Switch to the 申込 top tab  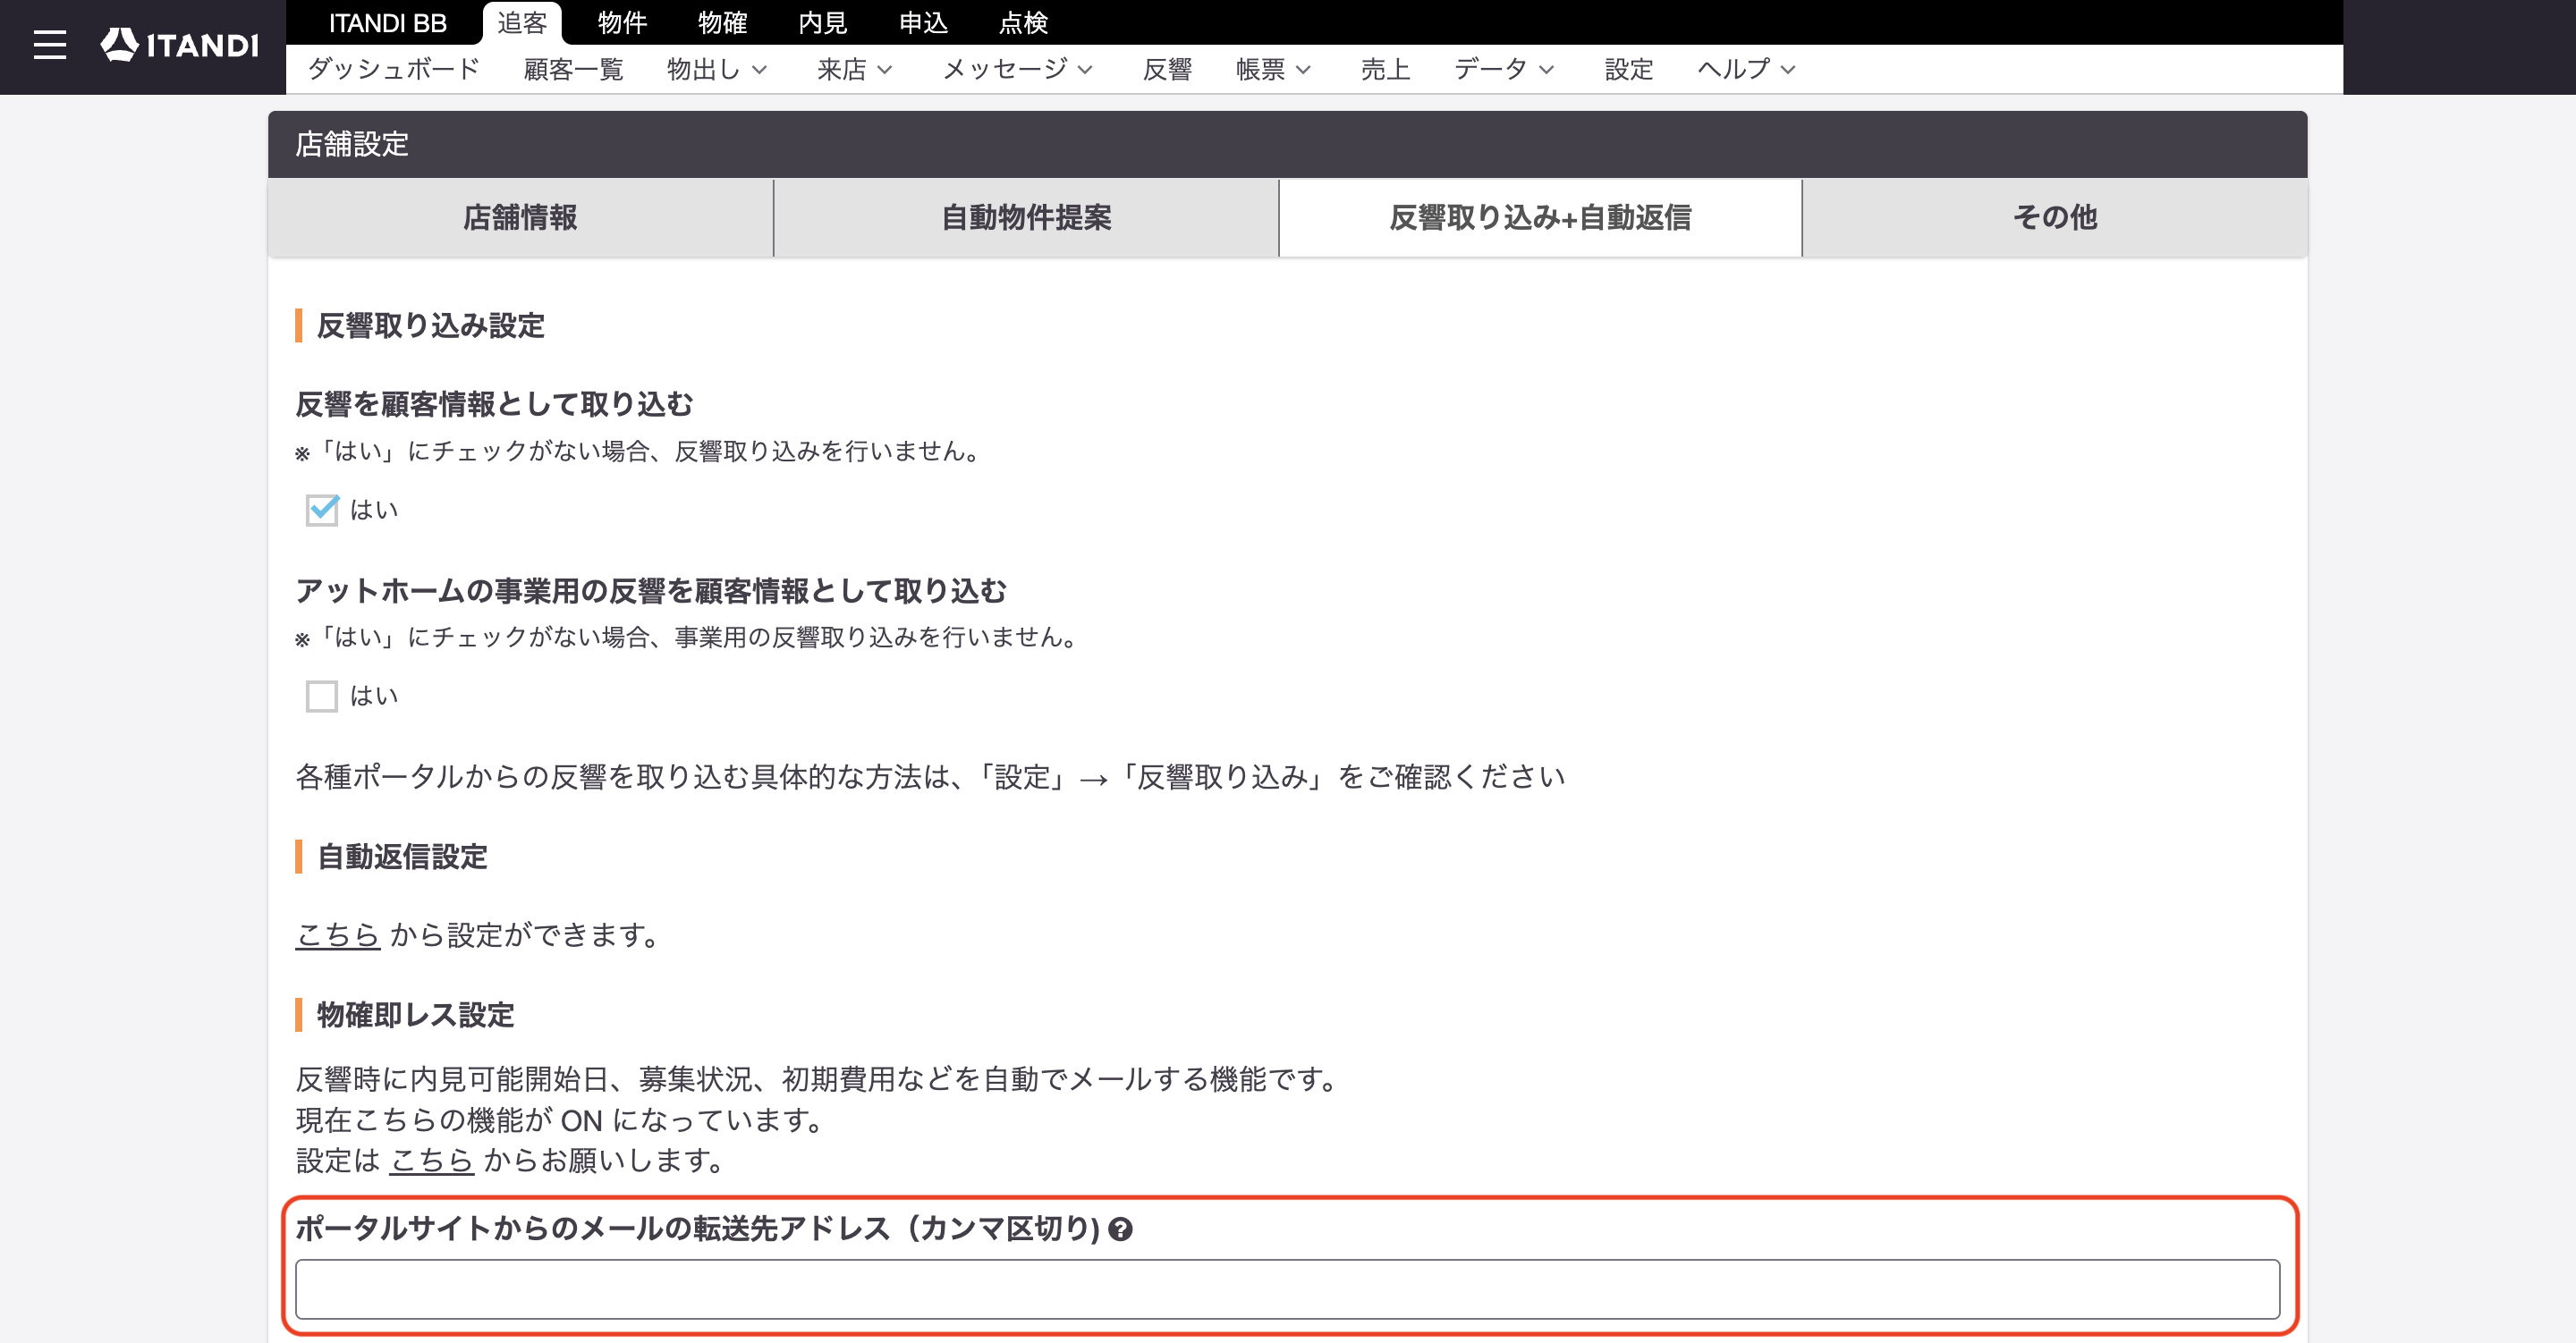(923, 22)
